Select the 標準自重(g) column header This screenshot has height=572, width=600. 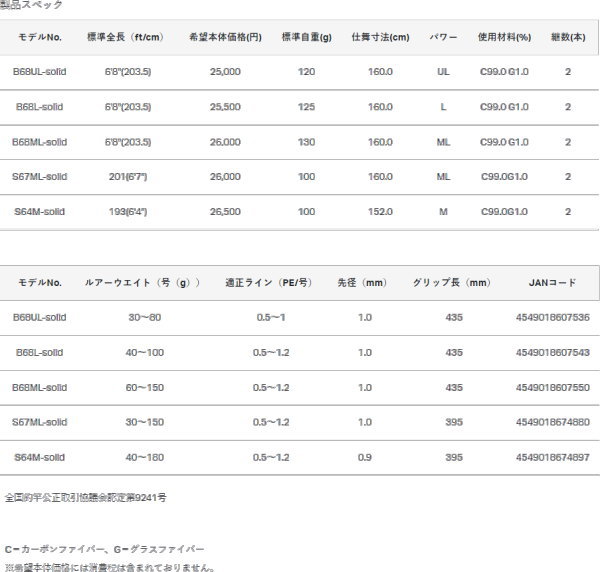(x=307, y=37)
